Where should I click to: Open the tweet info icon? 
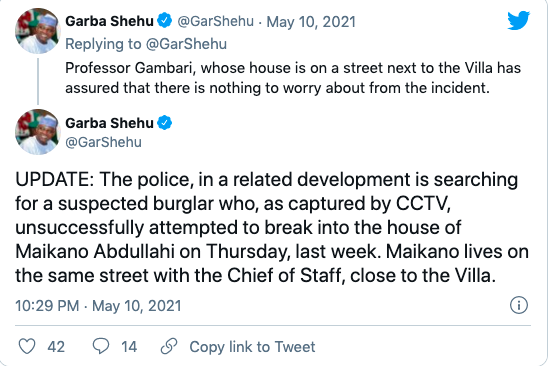[519, 305]
